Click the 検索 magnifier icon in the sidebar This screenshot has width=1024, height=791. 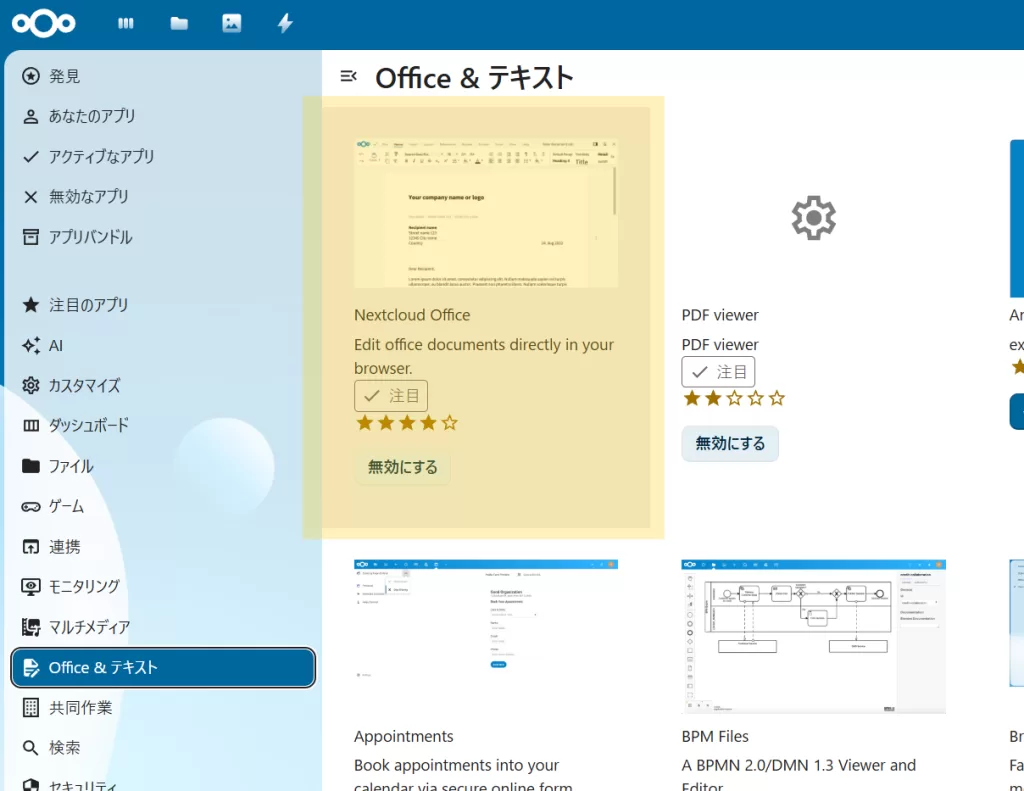30,747
